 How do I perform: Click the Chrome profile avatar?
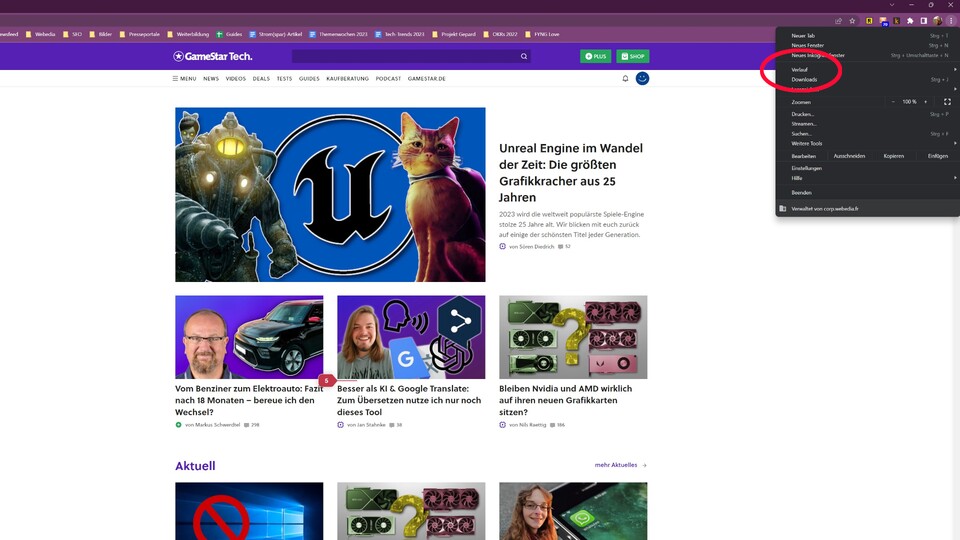pyautogui.click(x=937, y=20)
